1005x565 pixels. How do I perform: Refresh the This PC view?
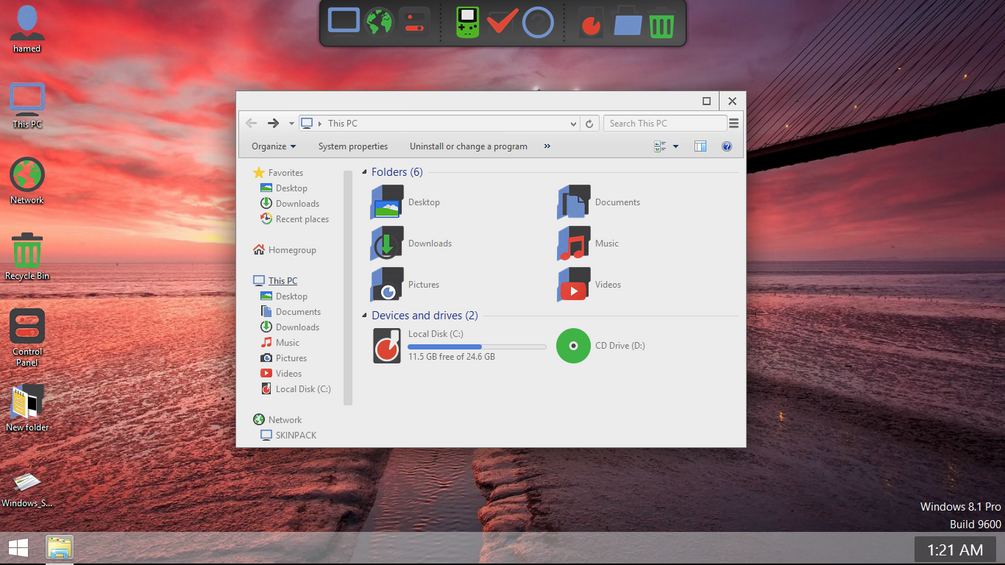[x=590, y=124]
